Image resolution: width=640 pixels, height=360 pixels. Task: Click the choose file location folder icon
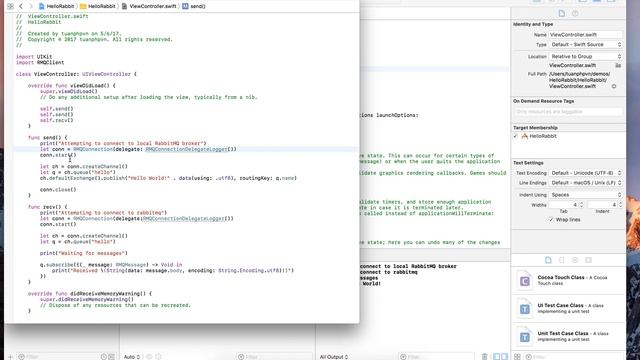pyautogui.click(x=618, y=65)
